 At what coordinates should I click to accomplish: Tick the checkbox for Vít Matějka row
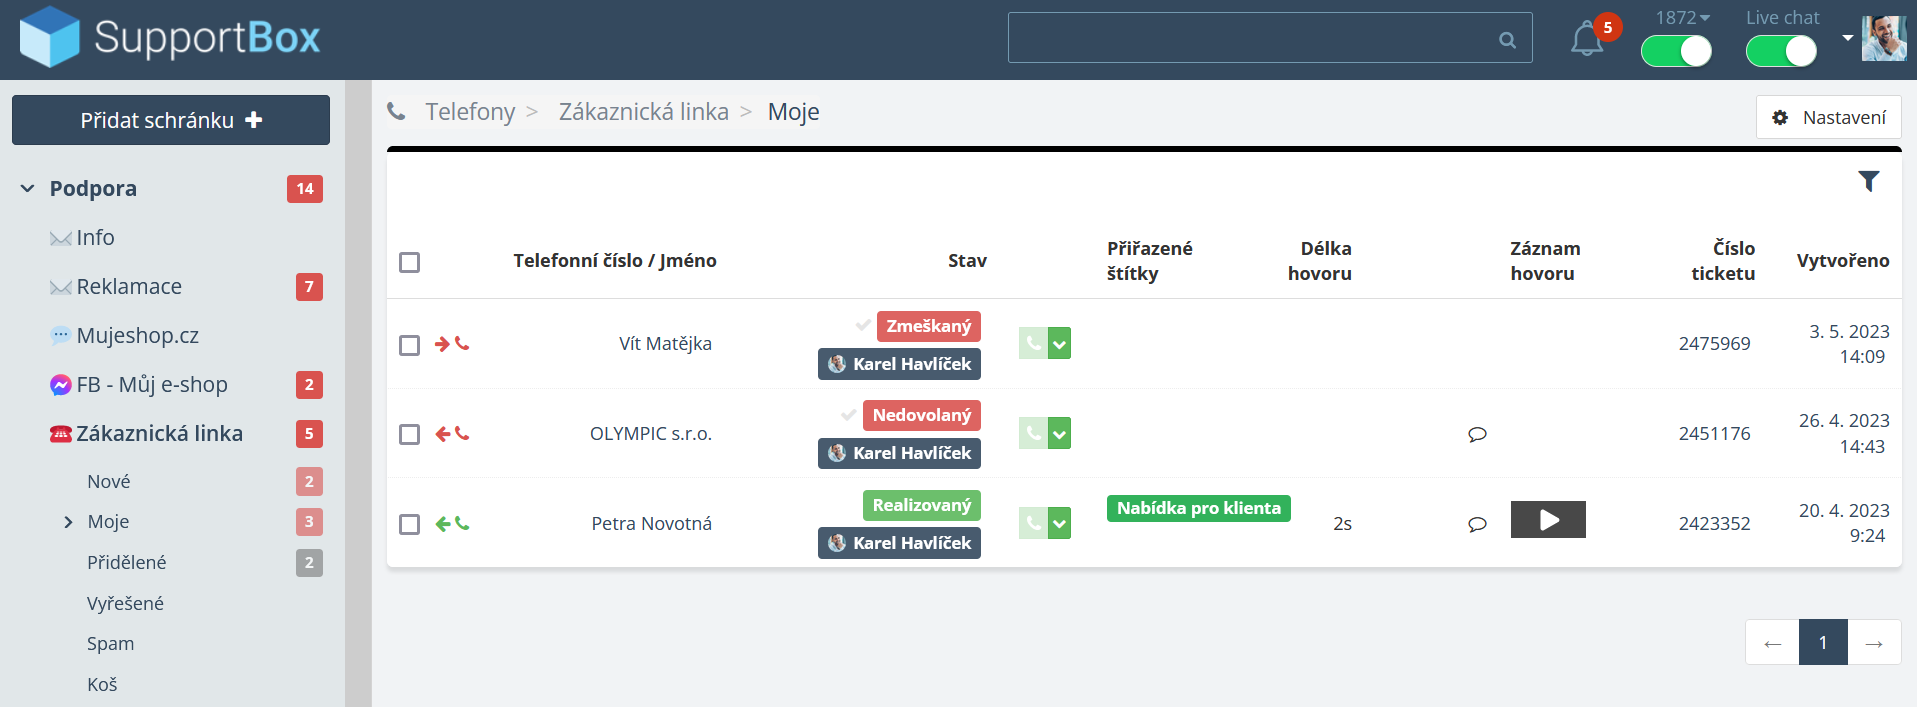click(x=409, y=345)
